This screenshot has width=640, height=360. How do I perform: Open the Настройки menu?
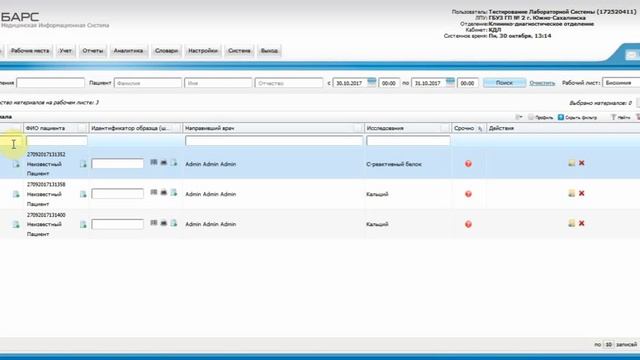(202, 51)
